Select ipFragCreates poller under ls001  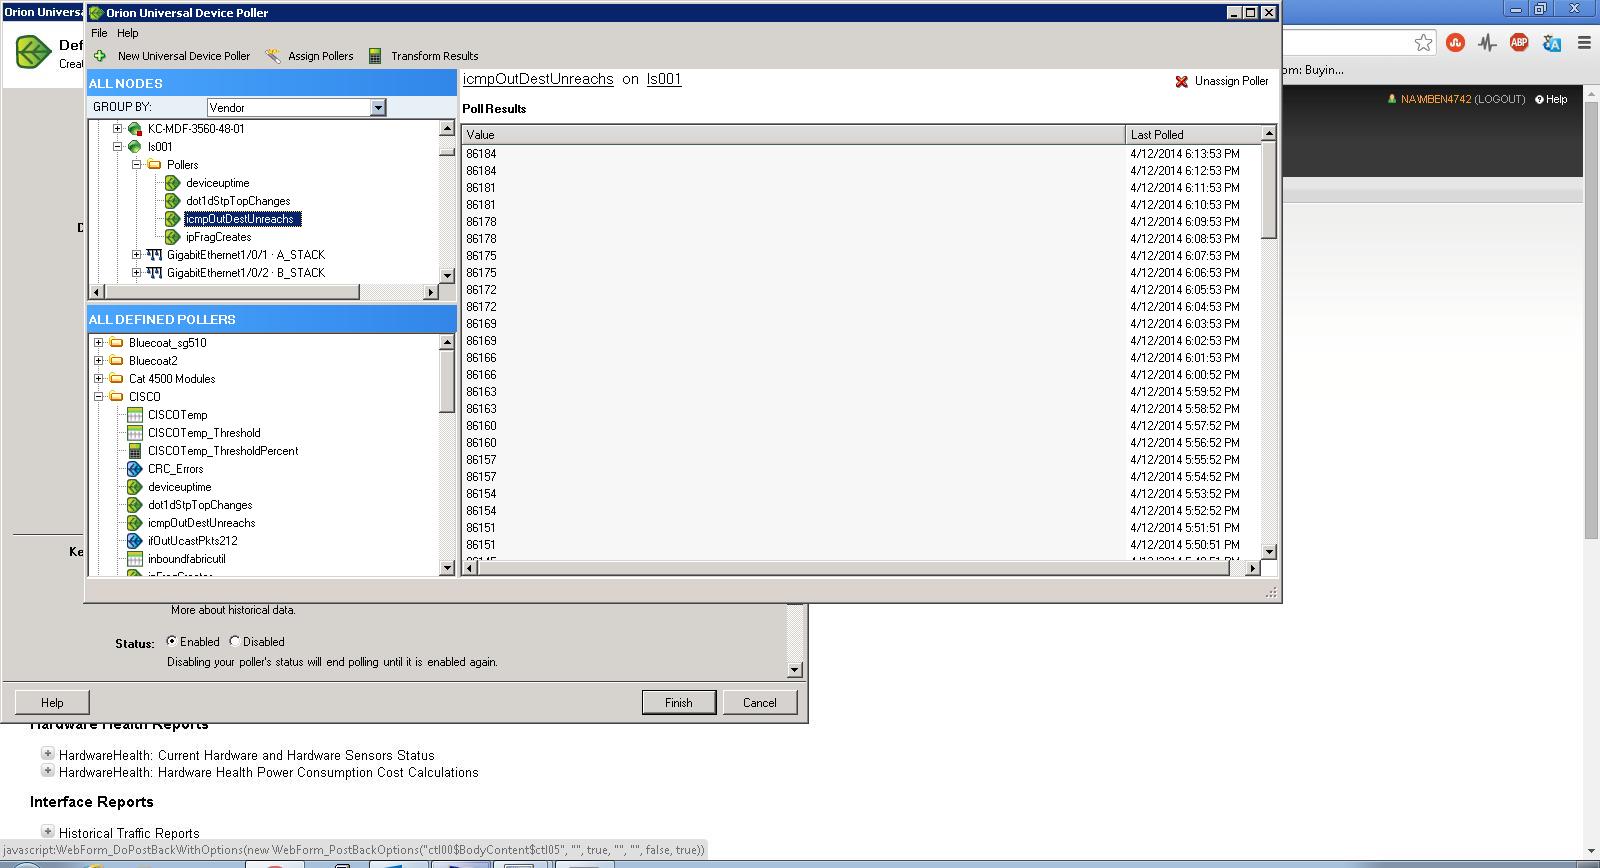[x=218, y=237]
